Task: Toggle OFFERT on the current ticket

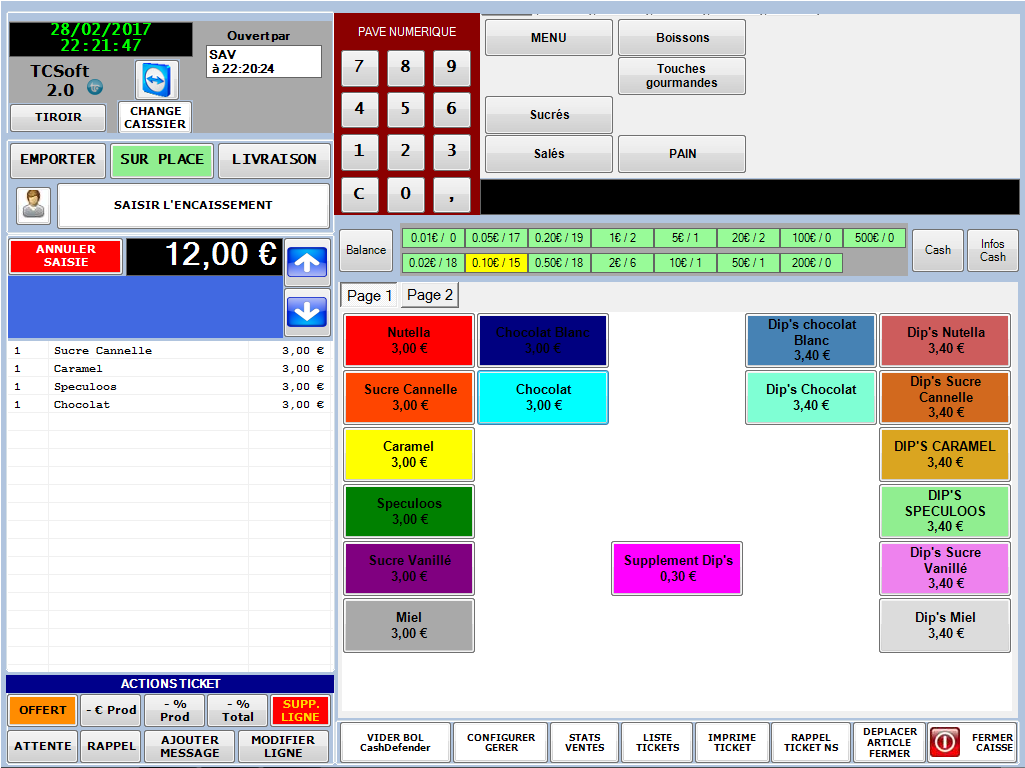Action: (x=41, y=710)
